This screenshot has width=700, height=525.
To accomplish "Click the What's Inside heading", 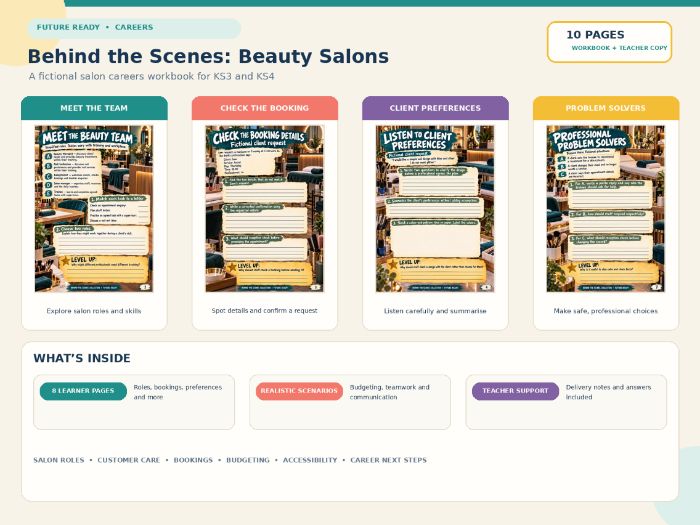I will click(82, 358).
